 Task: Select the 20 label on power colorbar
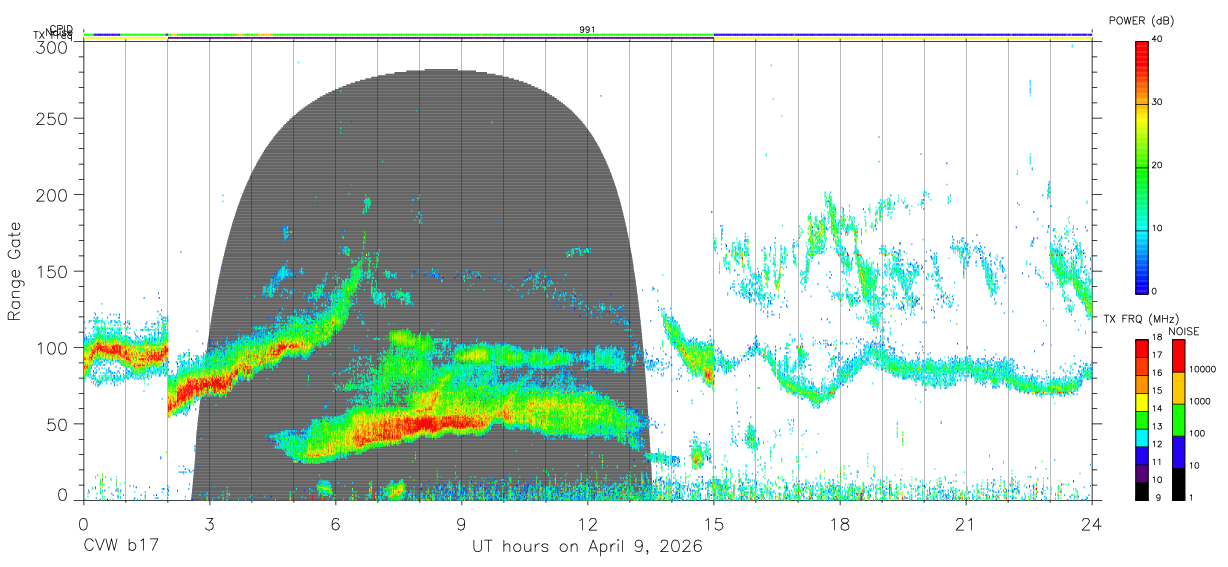(x=1157, y=165)
